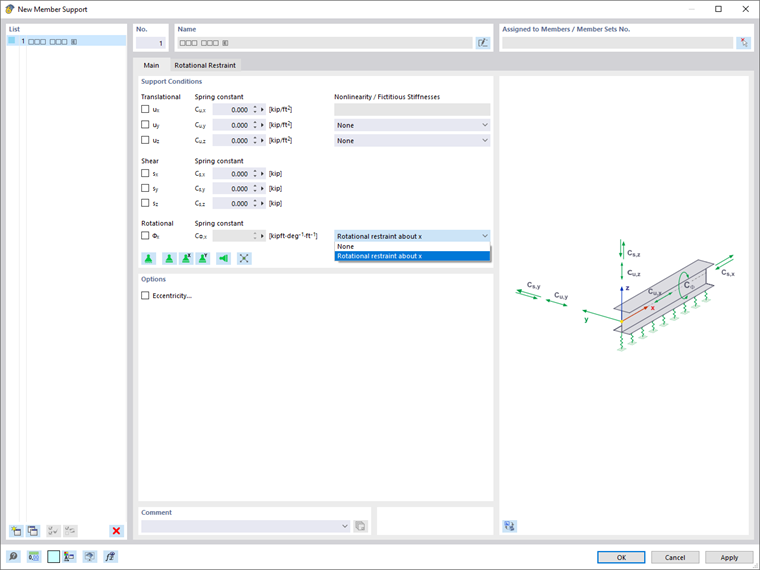
Task: Click the Cu,x spring constant value field
Action: [x=232, y=110]
